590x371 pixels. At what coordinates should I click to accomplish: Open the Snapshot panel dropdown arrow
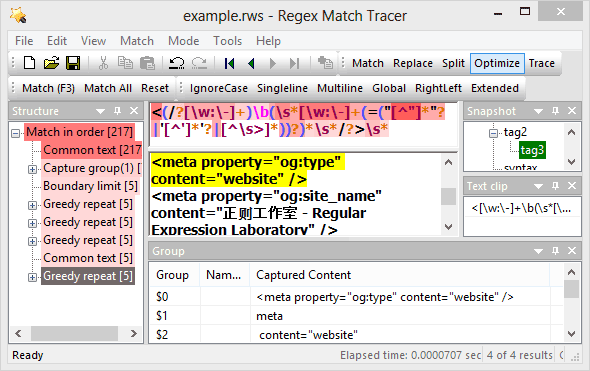[x=538, y=111]
